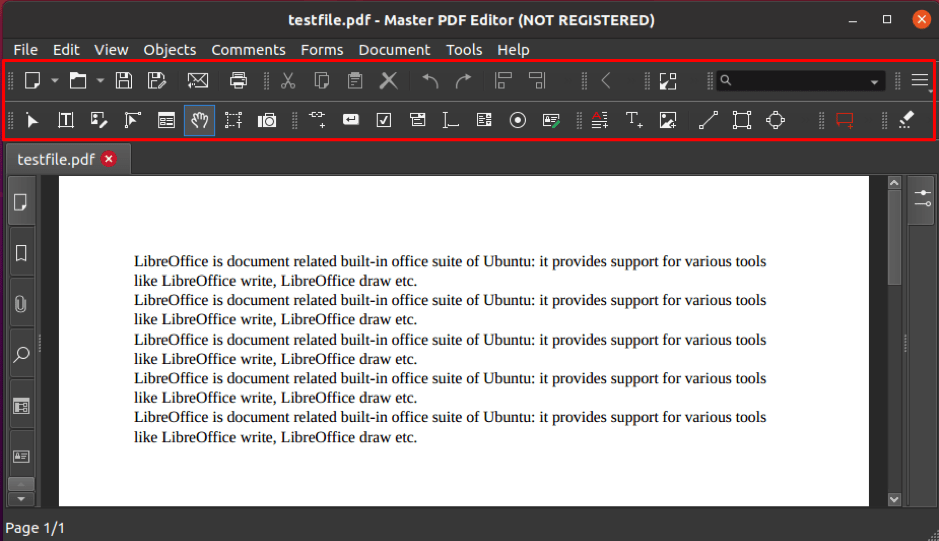939x541 pixels.
Task: Open the search field dropdown arrow
Action: (874, 81)
